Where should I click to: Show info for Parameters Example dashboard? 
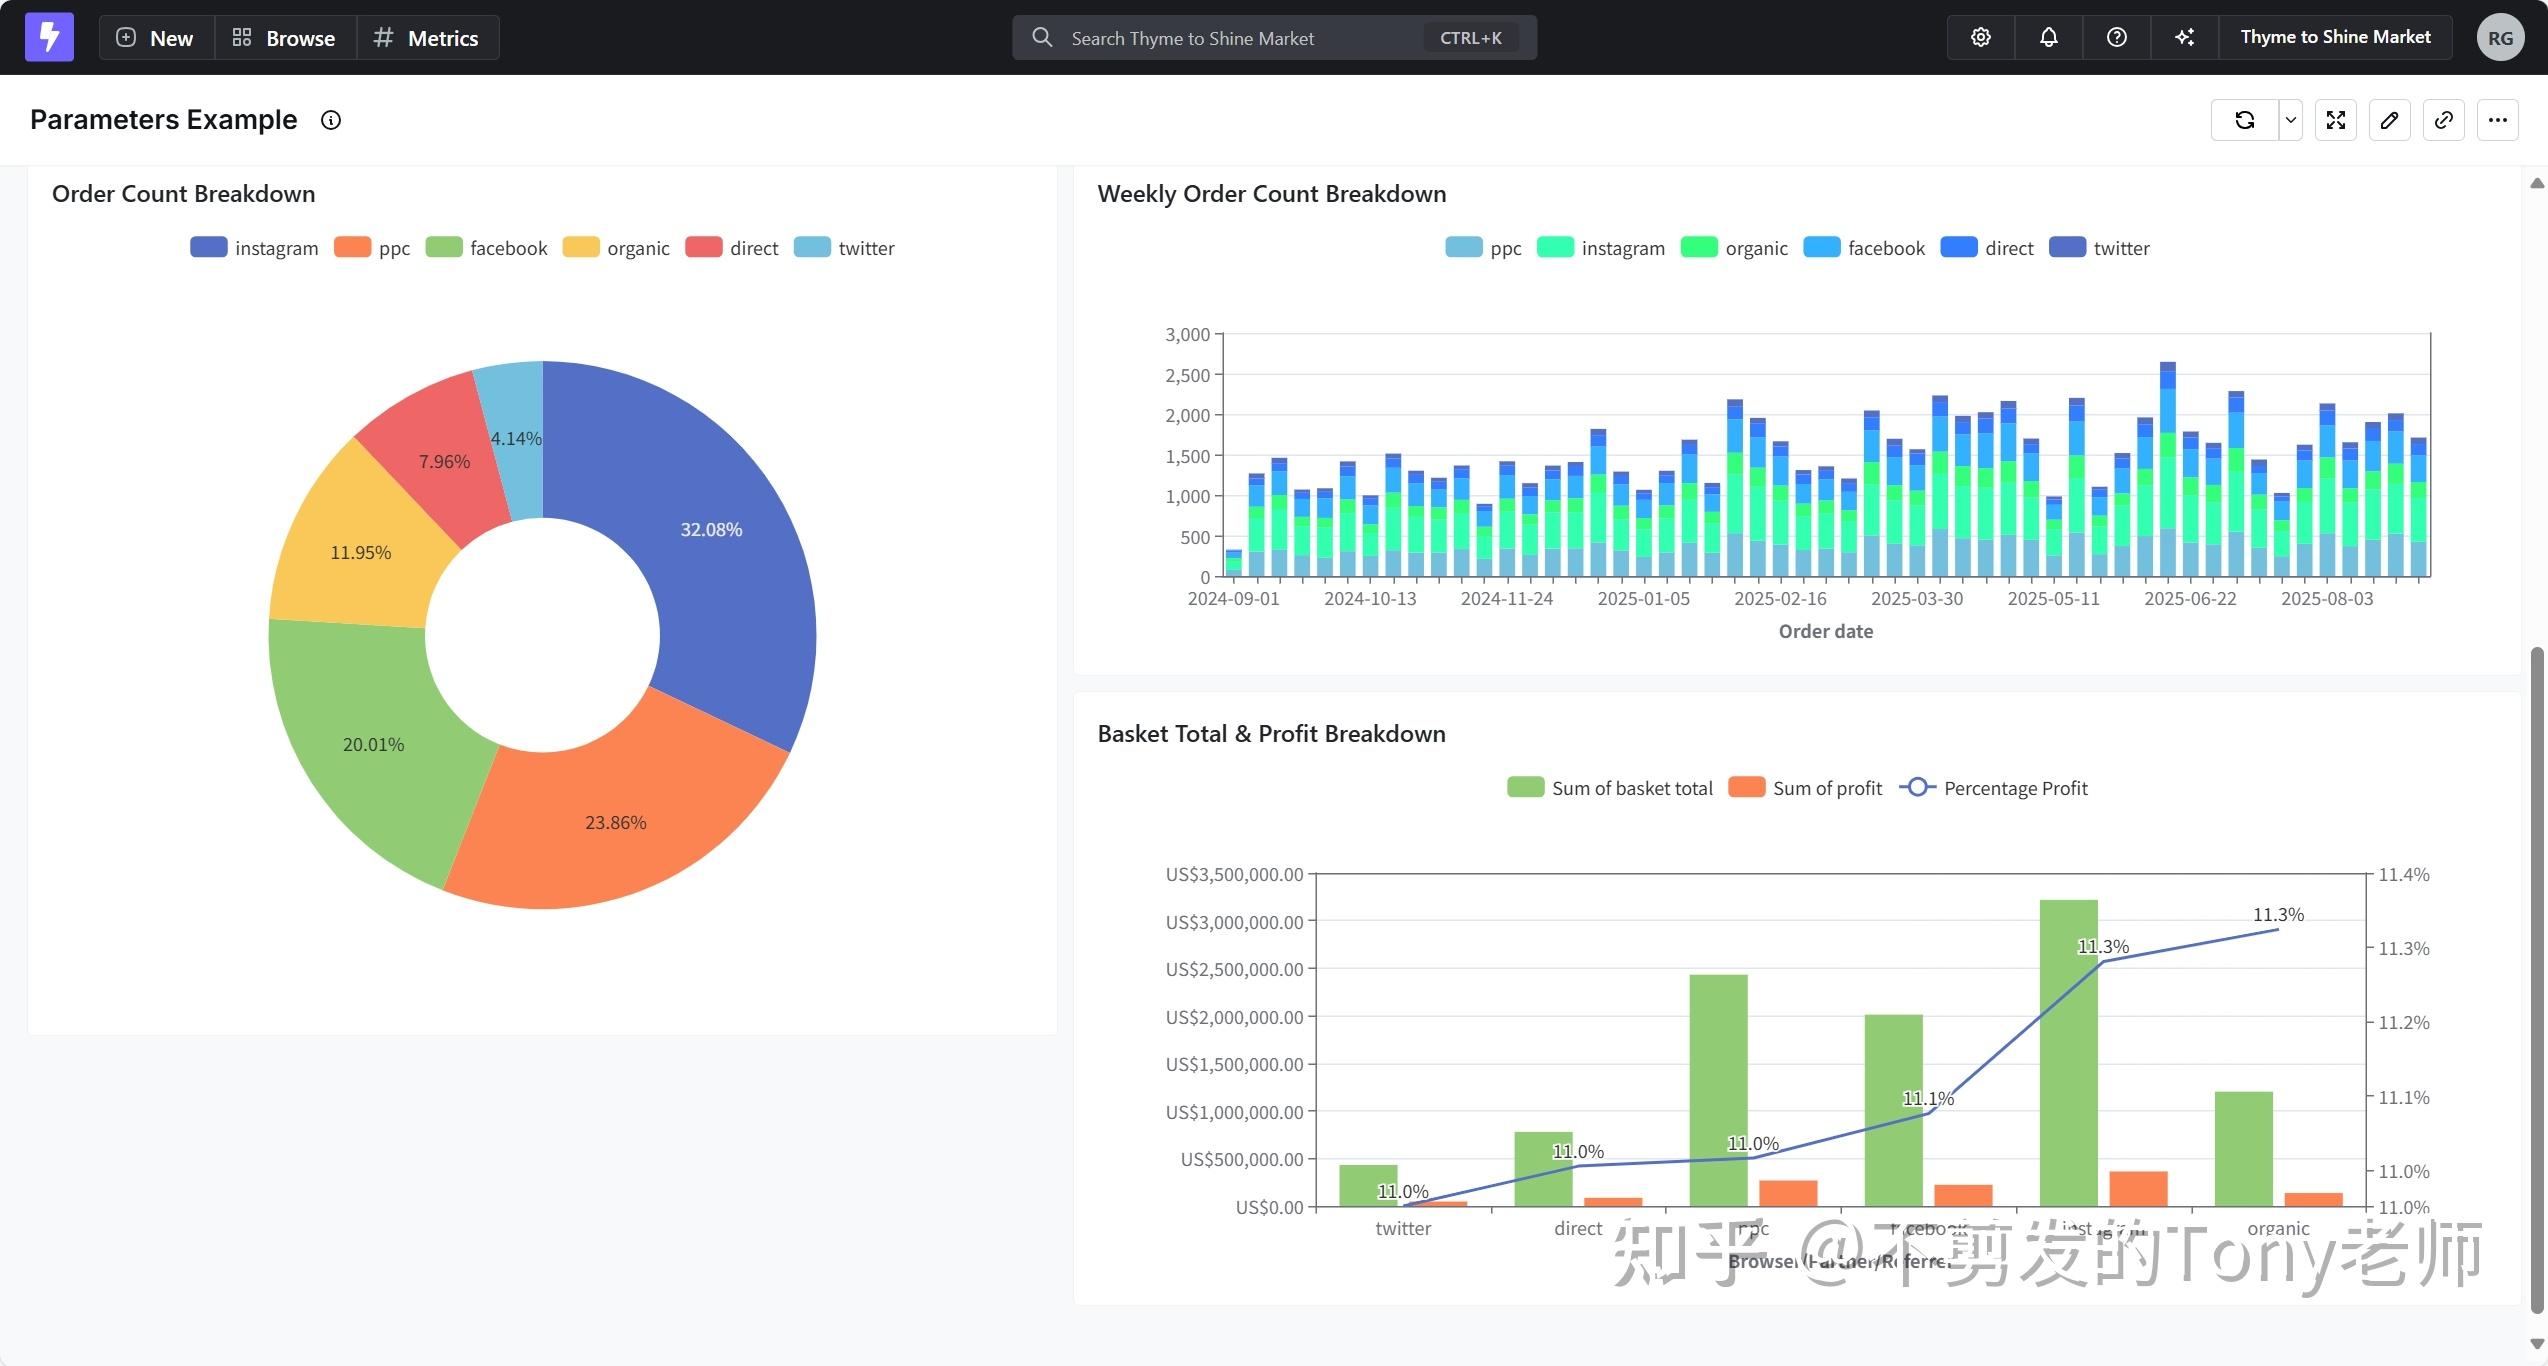click(330, 120)
